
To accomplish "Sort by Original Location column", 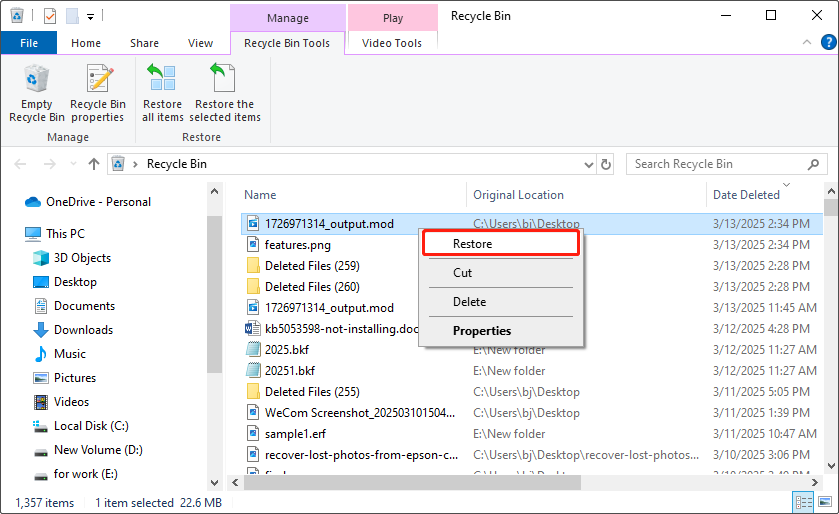I will click(518, 195).
